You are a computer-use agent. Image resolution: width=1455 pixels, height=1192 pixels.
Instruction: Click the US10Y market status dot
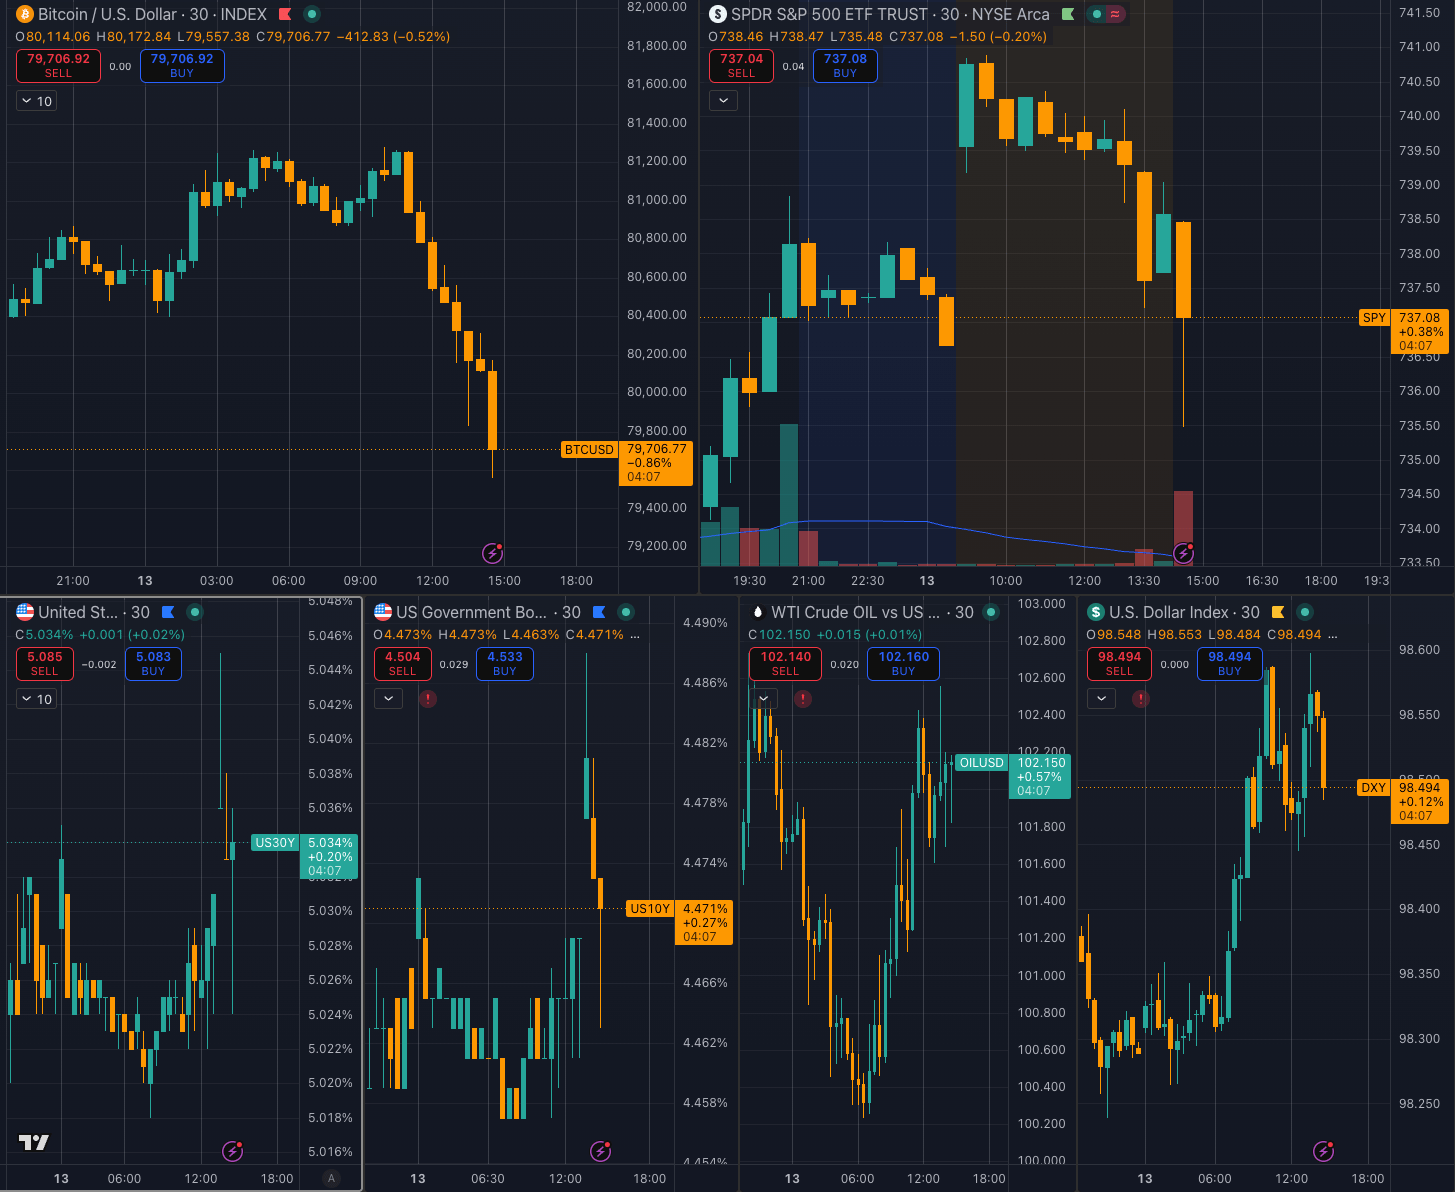[626, 612]
